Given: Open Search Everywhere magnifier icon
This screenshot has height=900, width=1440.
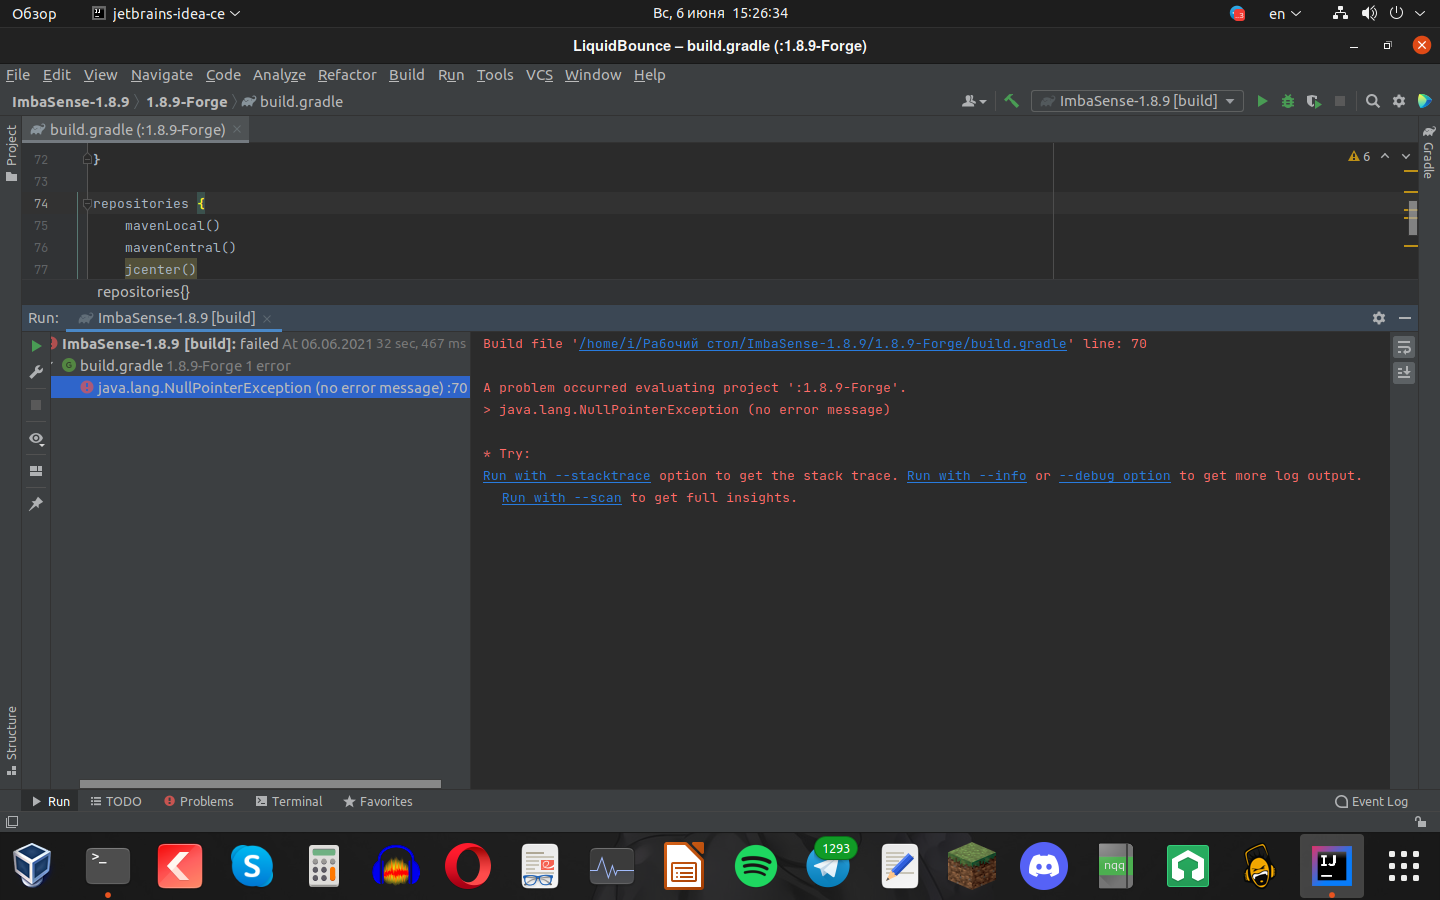Looking at the screenshot, I should [1373, 101].
